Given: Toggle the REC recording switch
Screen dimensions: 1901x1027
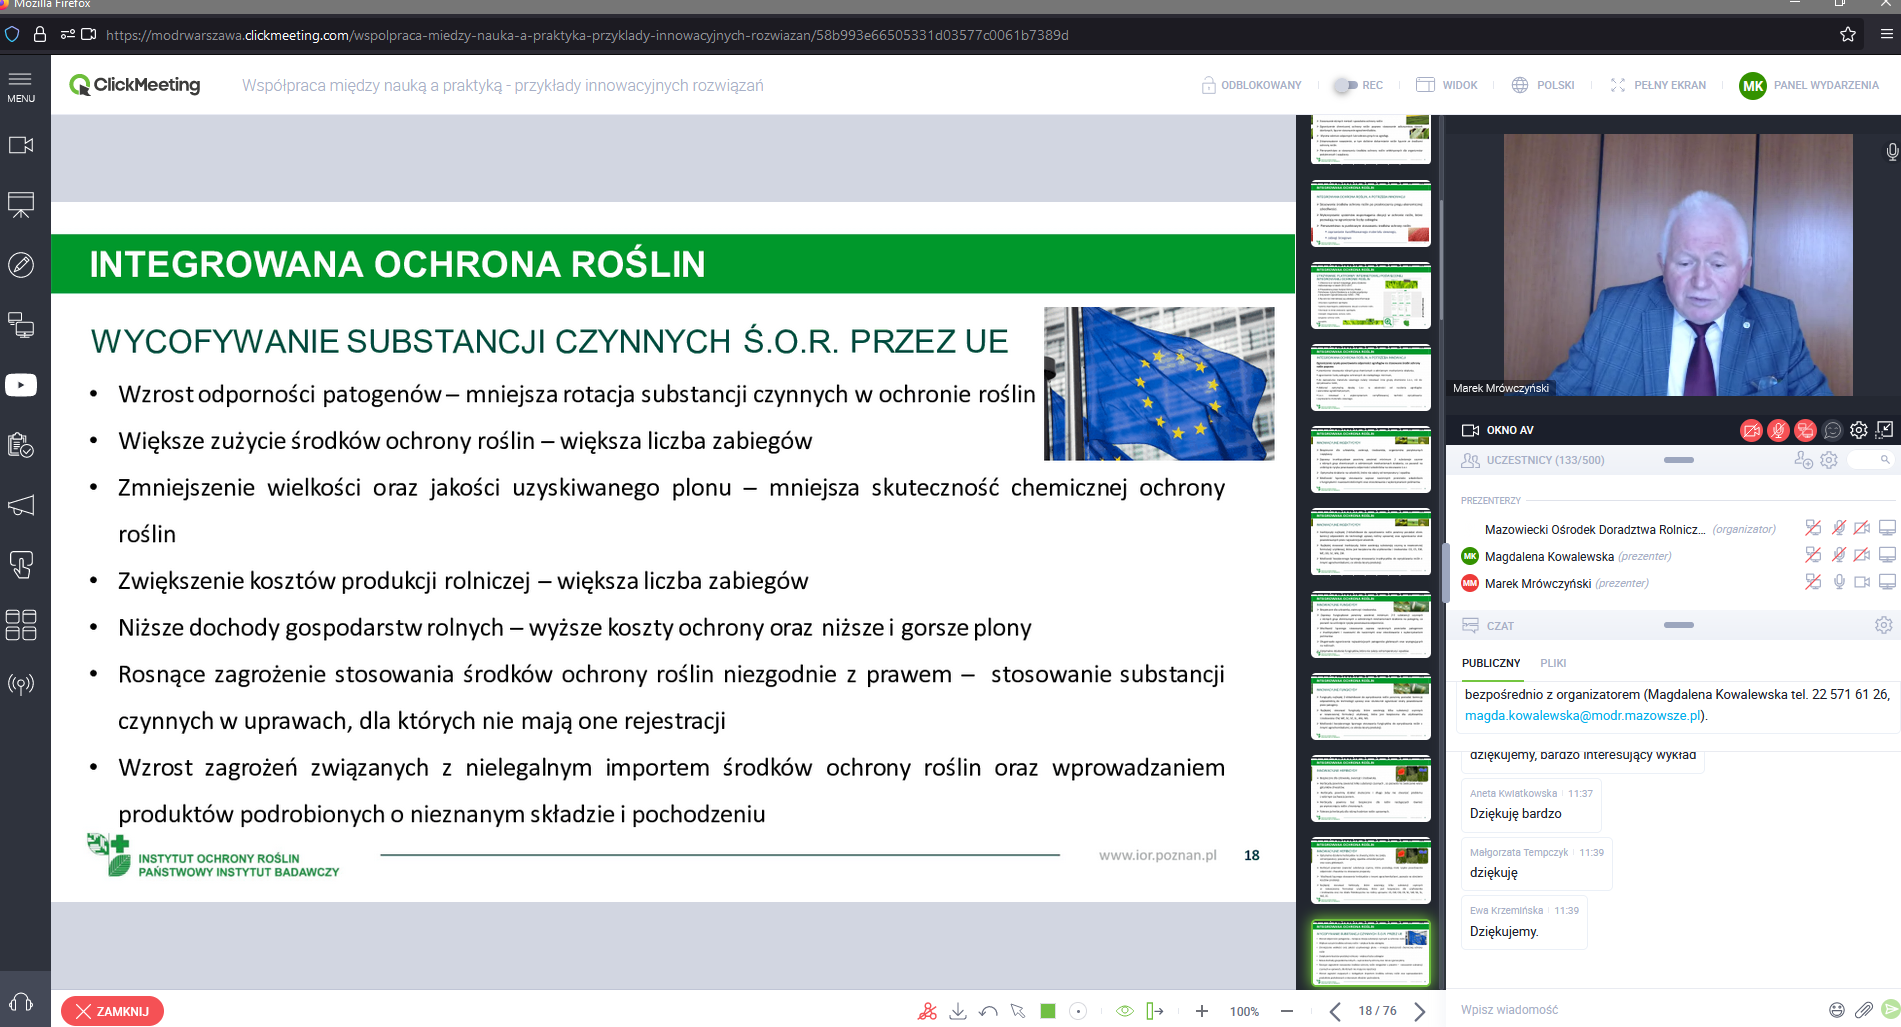Looking at the screenshot, I should point(1346,85).
